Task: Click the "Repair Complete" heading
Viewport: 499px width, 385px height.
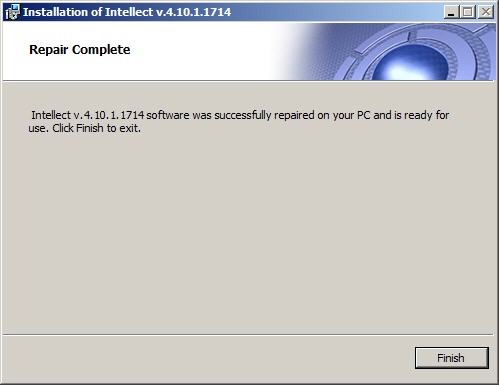Action: (80, 50)
